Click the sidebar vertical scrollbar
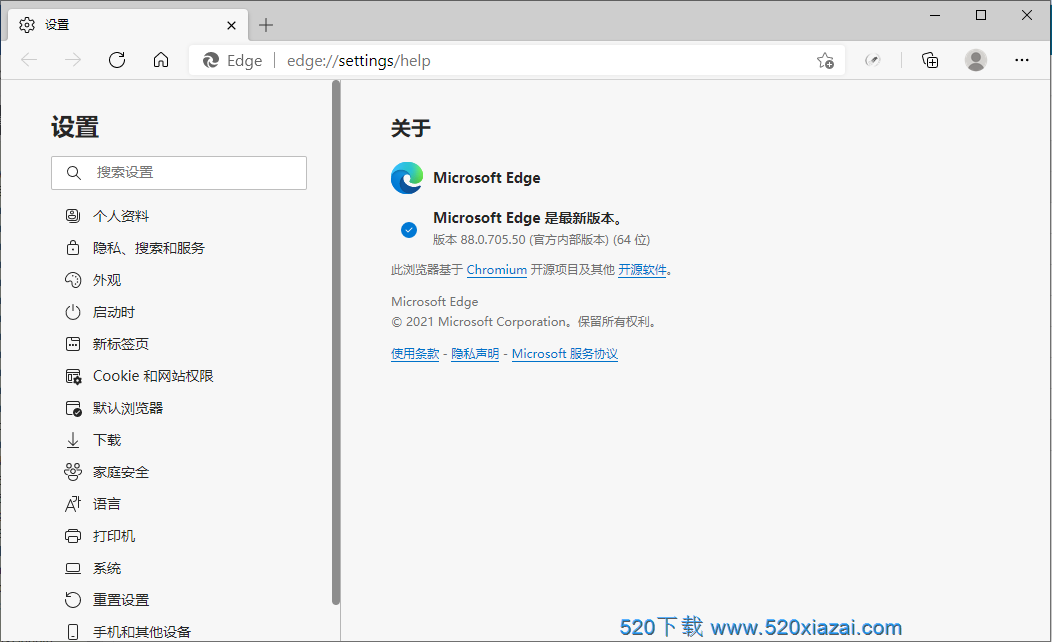1052x642 pixels. pos(336,342)
